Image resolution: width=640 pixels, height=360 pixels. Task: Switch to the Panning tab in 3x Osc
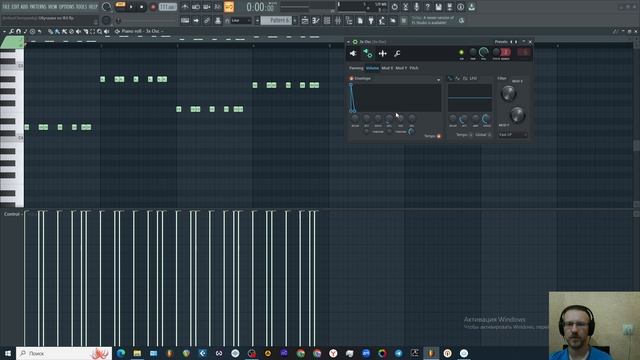pyautogui.click(x=356, y=68)
